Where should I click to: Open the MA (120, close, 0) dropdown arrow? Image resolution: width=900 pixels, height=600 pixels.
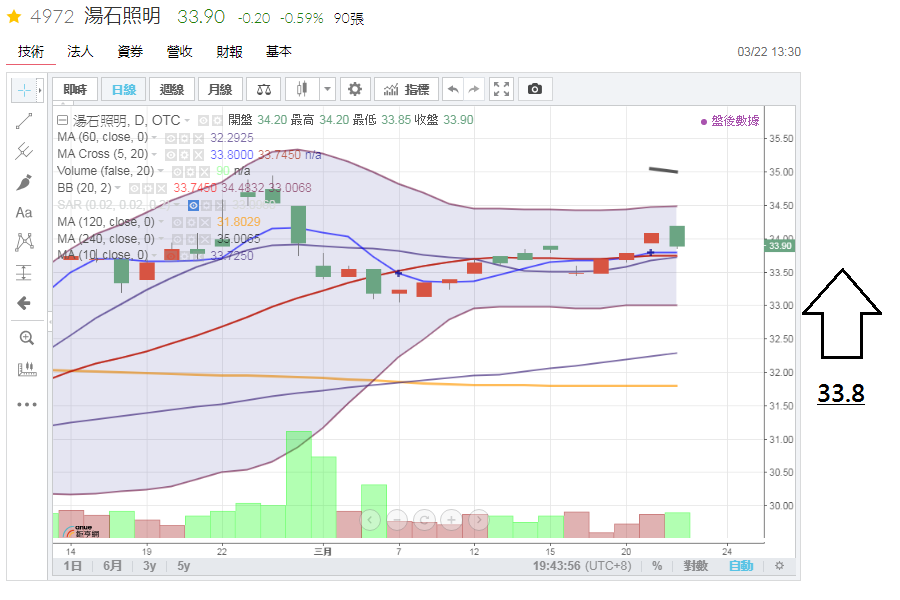[161, 222]
